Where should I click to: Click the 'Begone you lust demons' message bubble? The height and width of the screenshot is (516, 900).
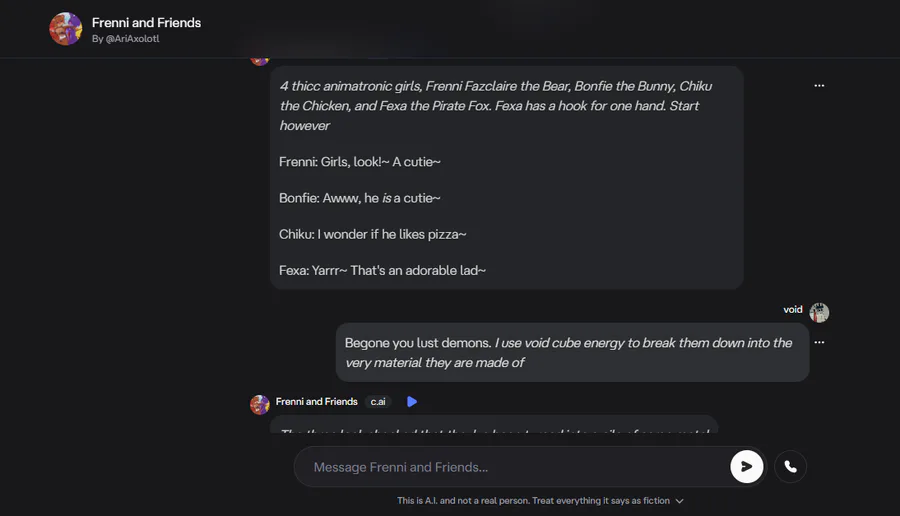[x=571, y=352]
